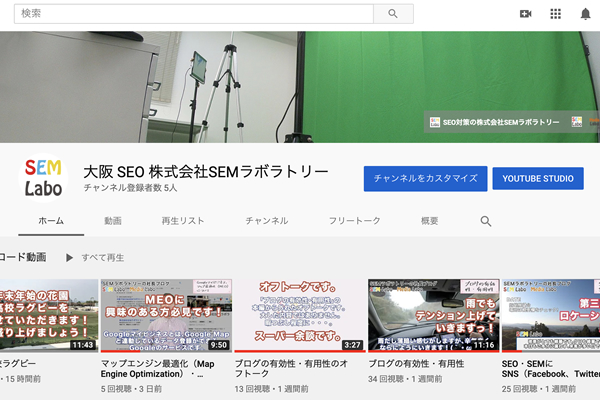Image resolution: width=600 pixels, height=400 pixels.
Task: Click the search magnifier button
Action: pos(393,14)
